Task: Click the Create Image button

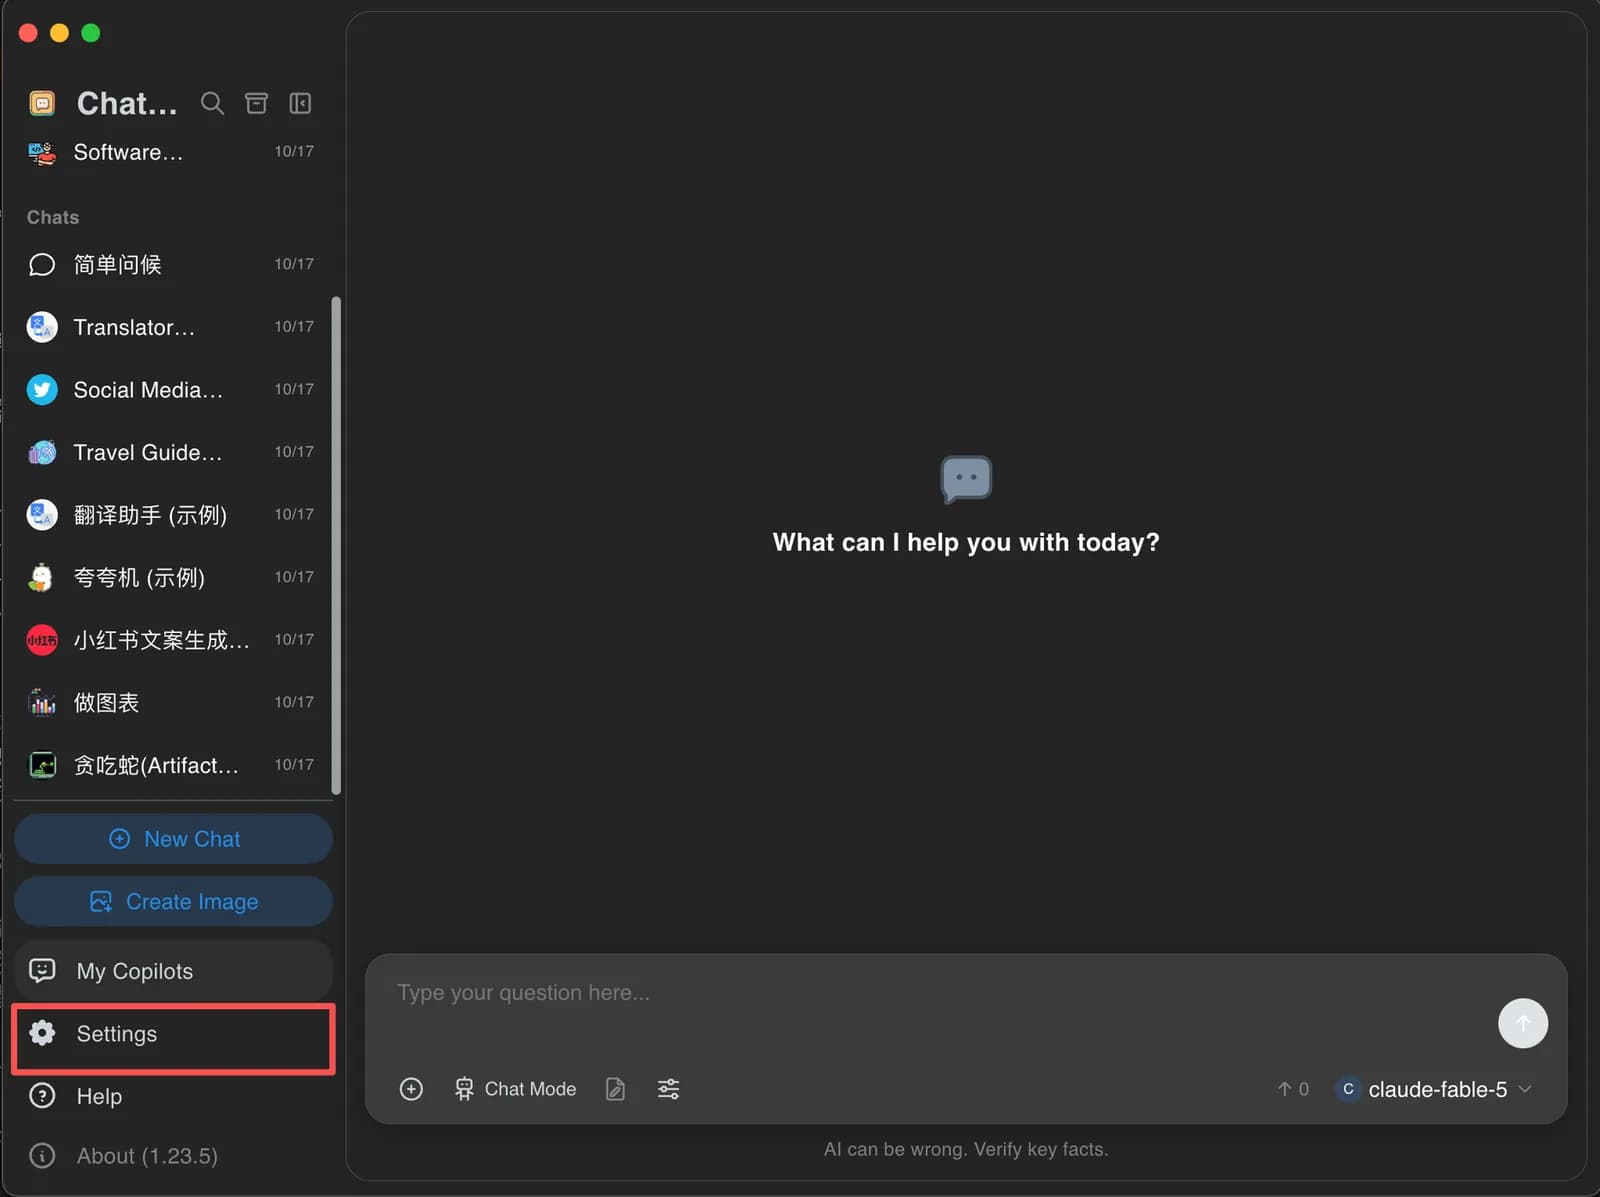Action: [x=173, y=901]
